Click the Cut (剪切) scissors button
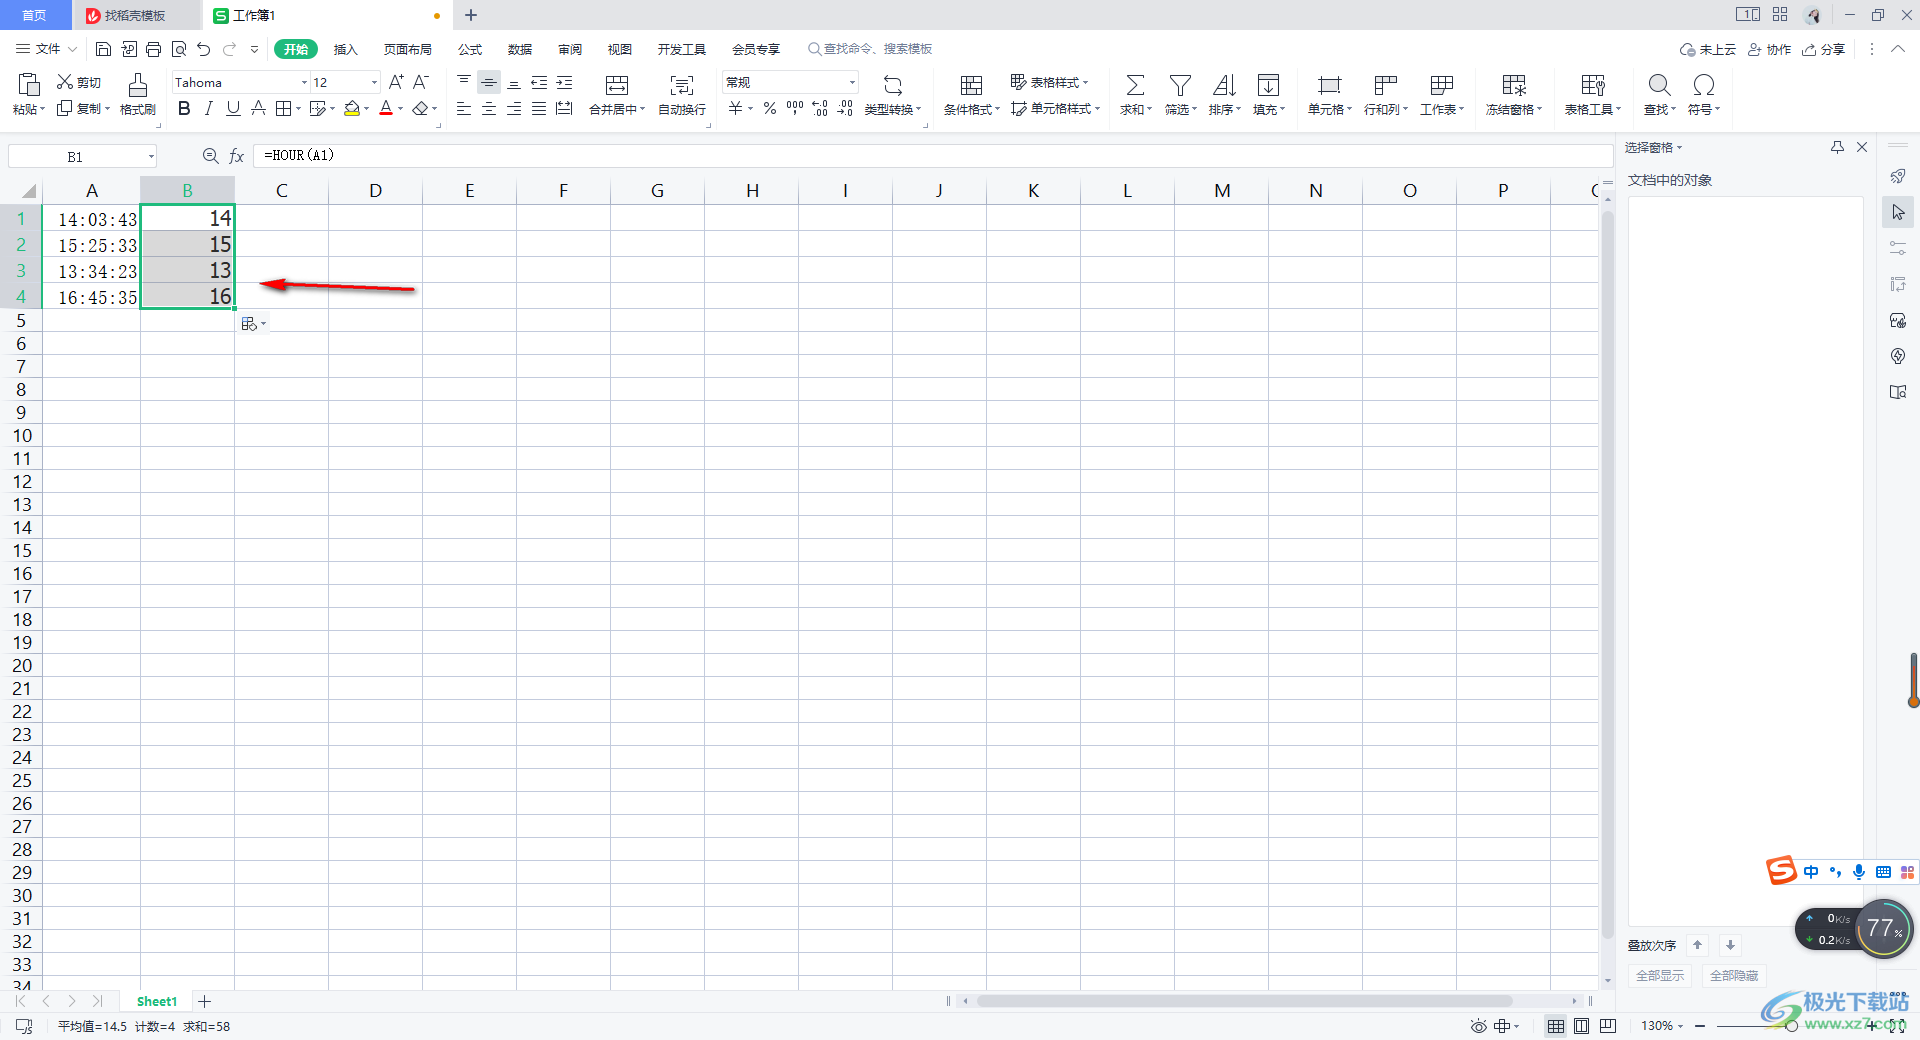The image size is (1920, 1040). tap(78, 82)
